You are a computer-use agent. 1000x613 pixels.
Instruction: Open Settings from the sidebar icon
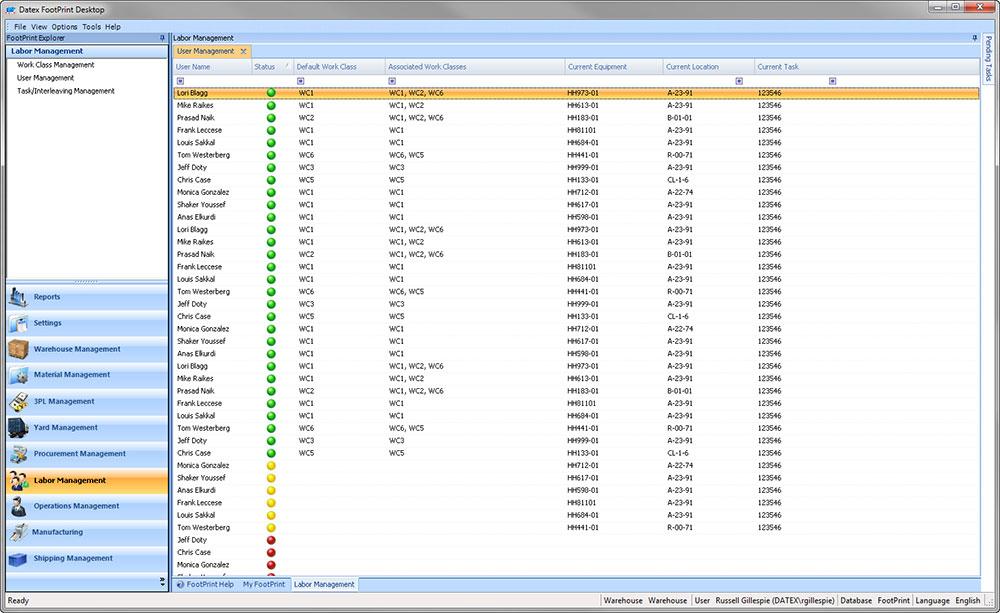19,323
